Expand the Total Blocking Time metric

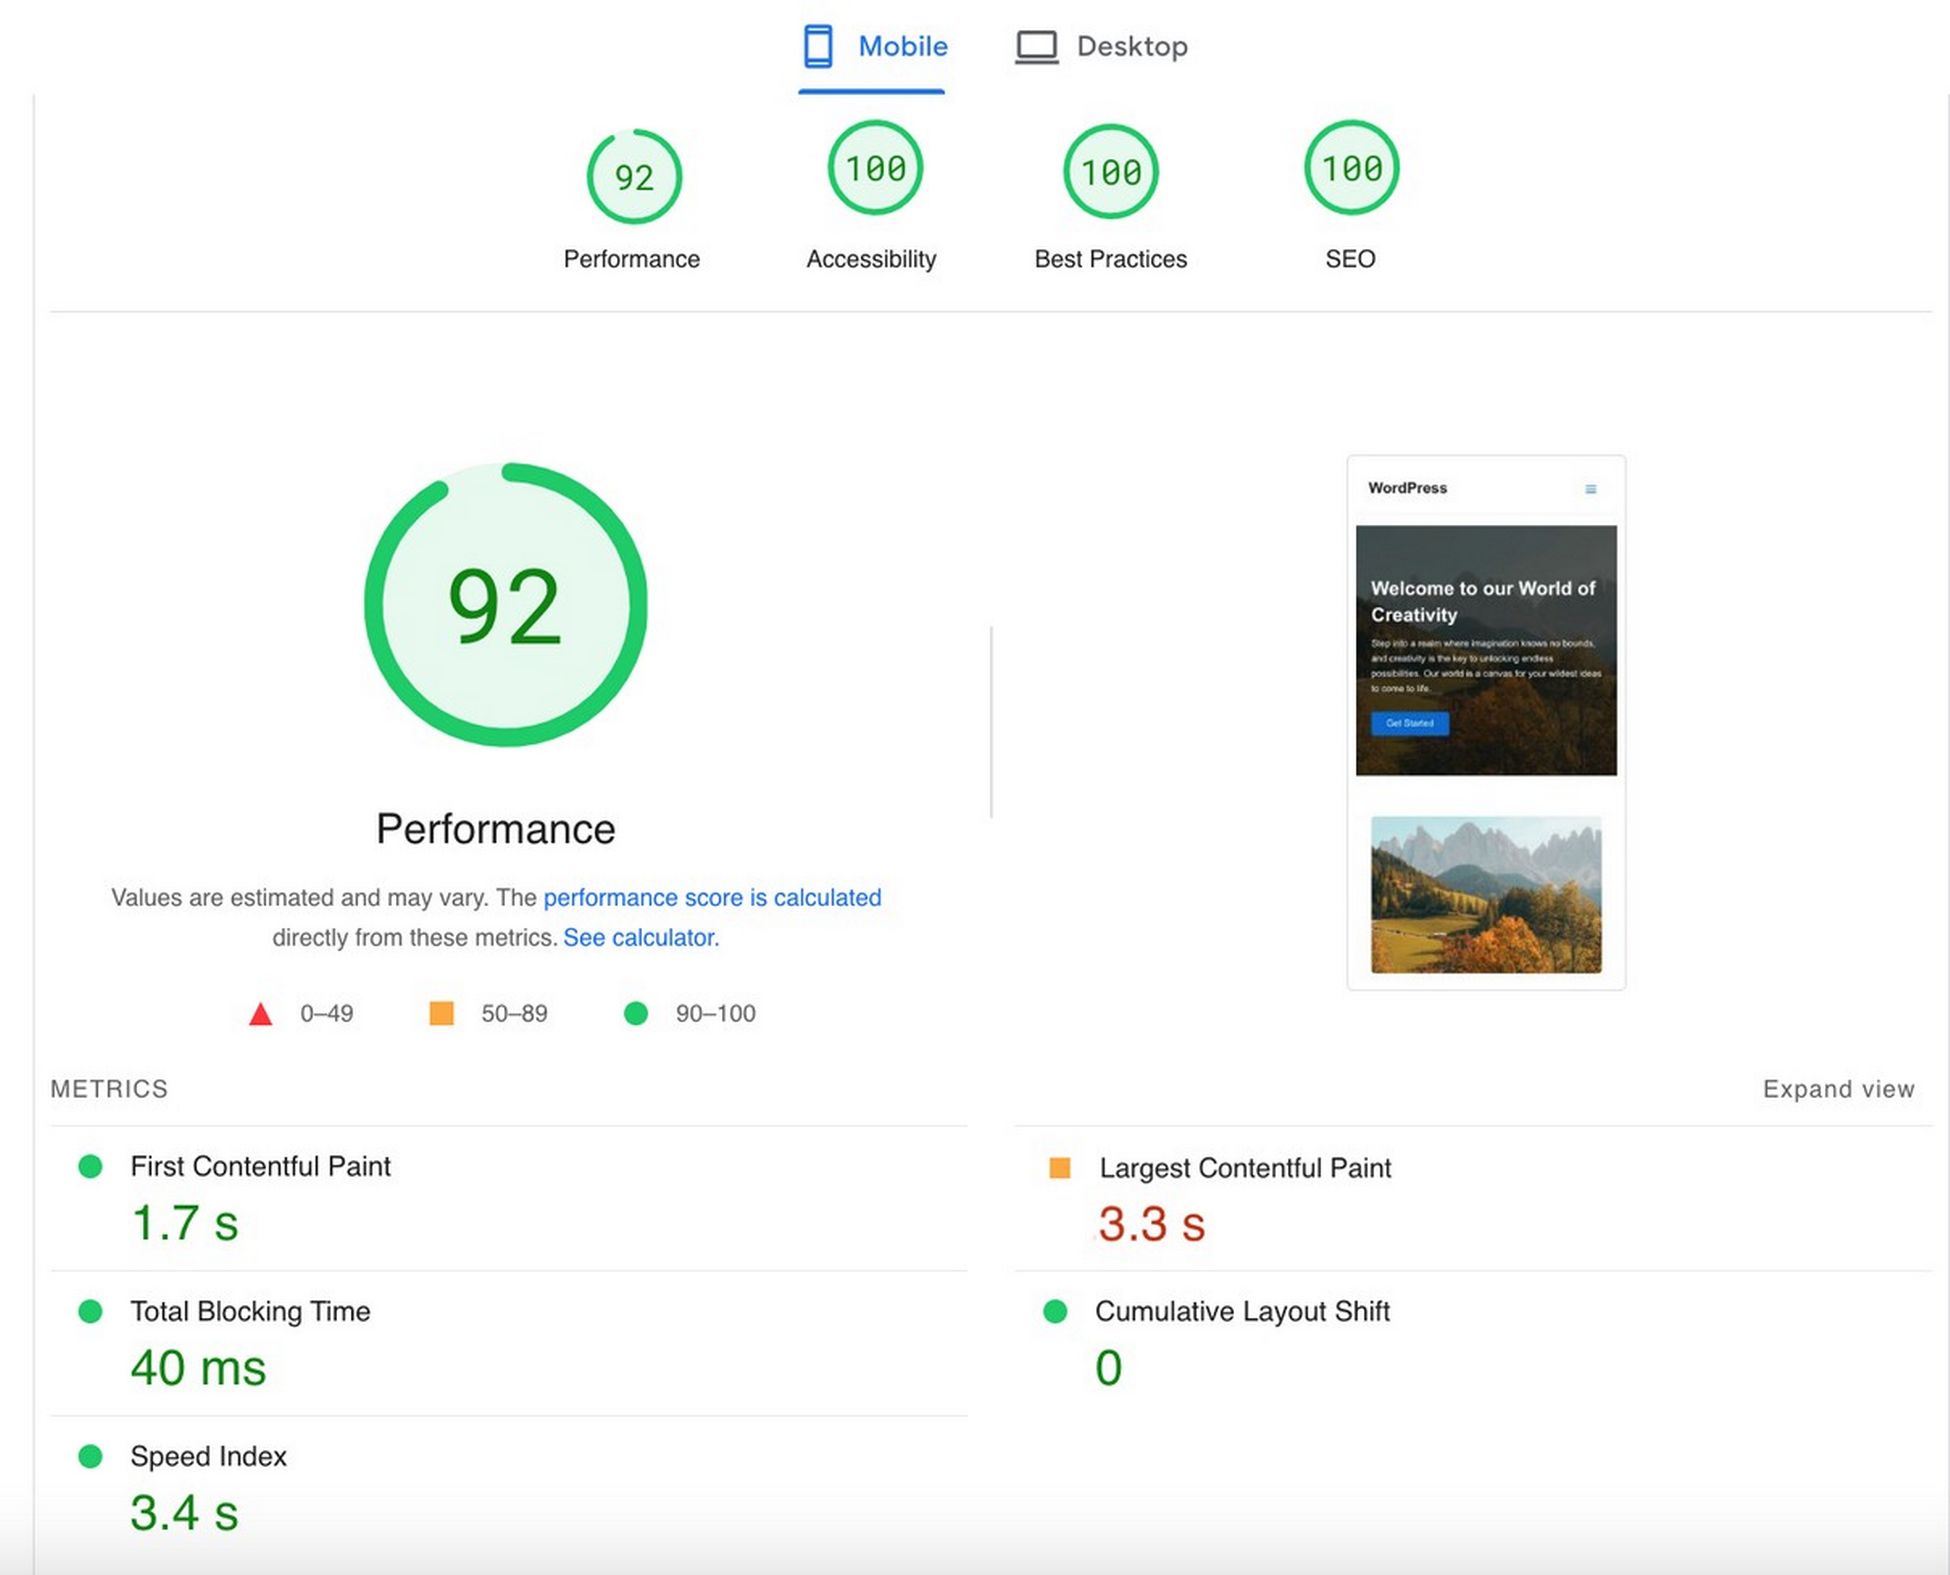pos(508,1344)
